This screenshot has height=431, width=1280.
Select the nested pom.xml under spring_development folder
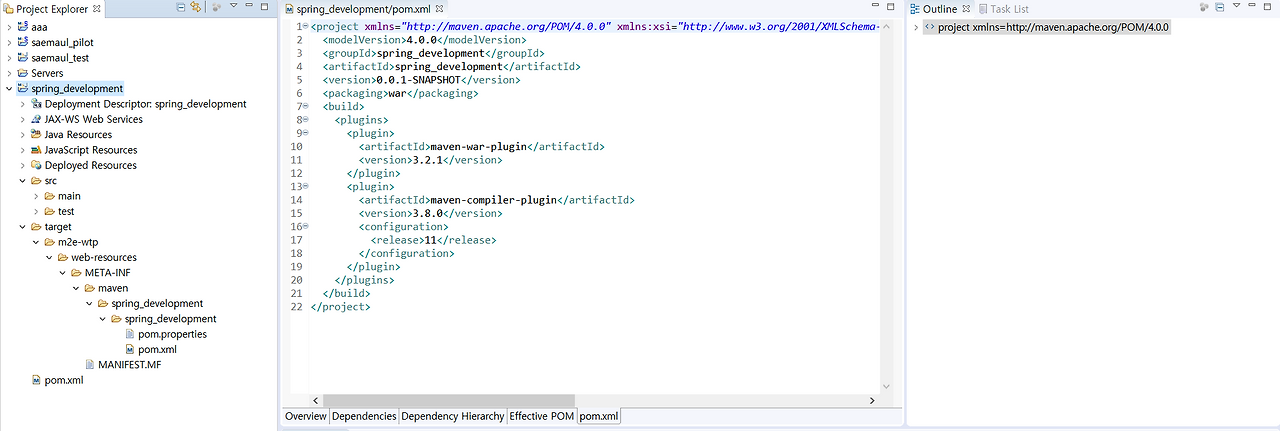(150, 349)
